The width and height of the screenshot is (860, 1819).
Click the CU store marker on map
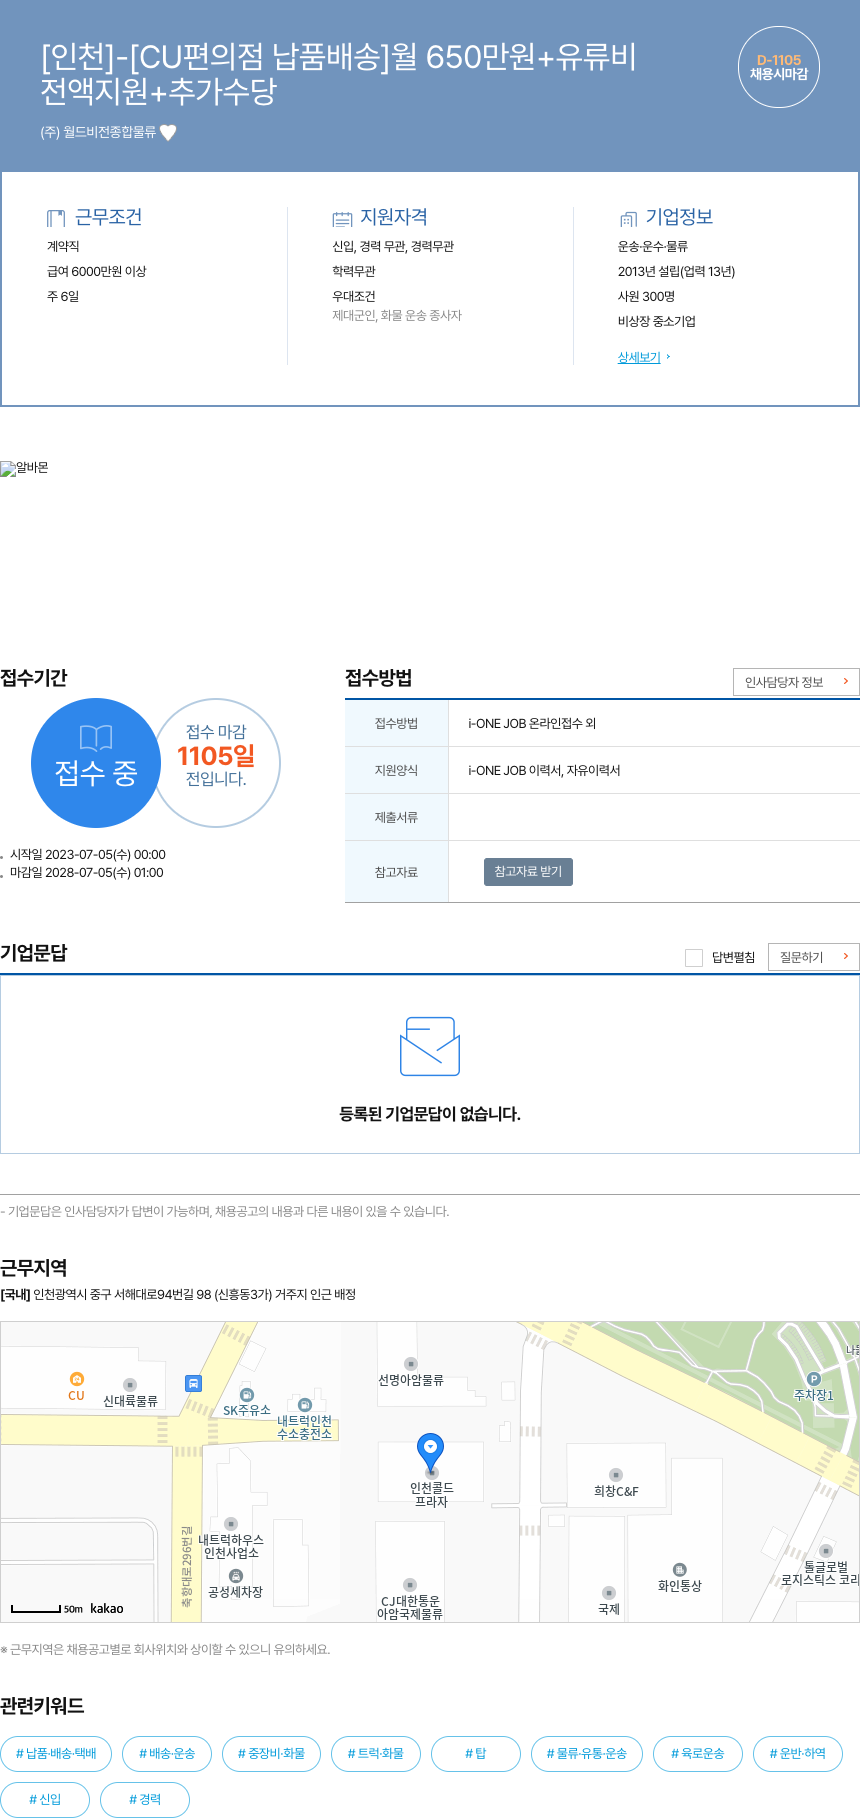coord(76,1379)
